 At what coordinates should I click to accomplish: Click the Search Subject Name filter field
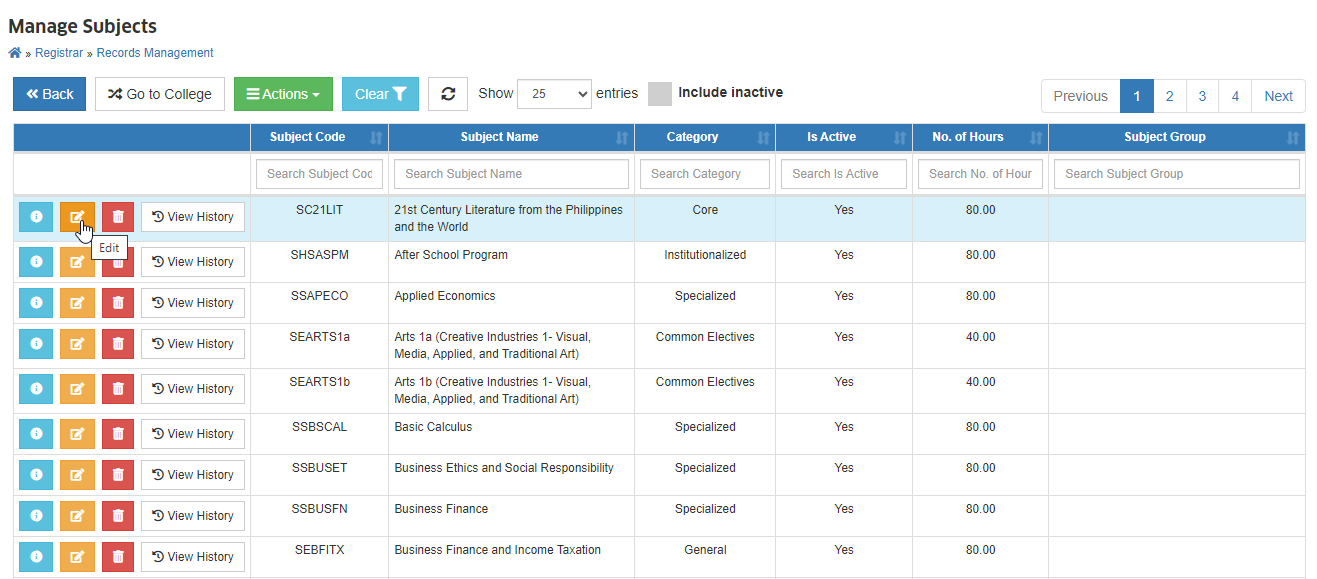pyautogui.click(x=511, y=174)
